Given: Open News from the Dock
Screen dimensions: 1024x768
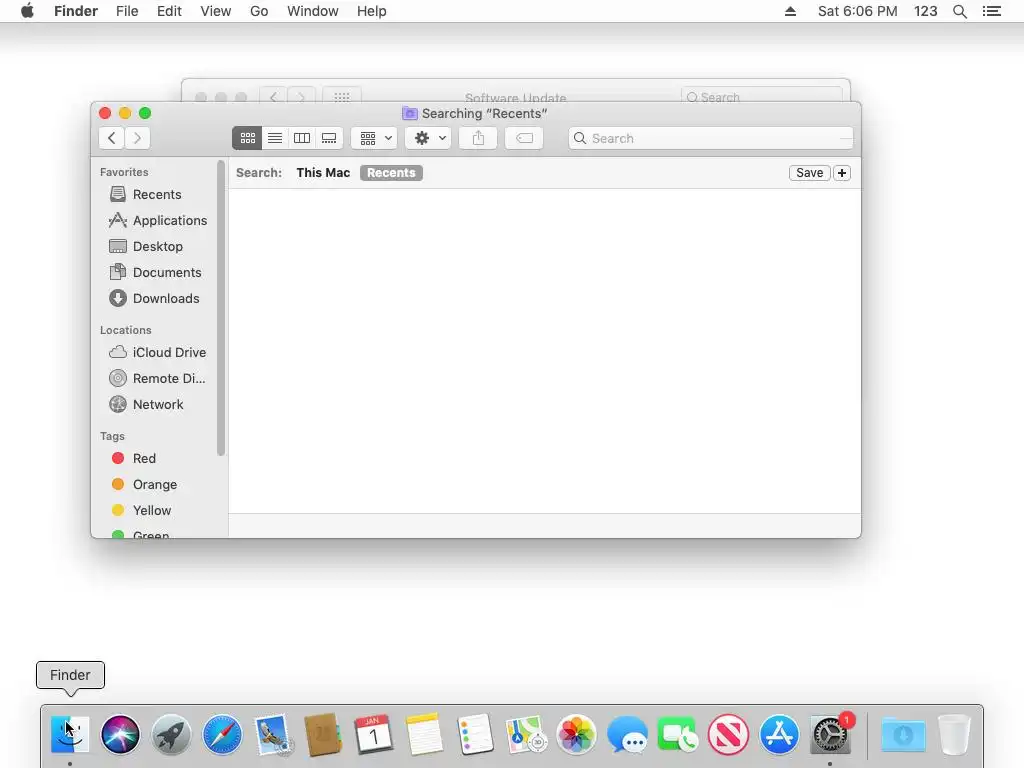Looking at the screenshot, I should [728, 734].
